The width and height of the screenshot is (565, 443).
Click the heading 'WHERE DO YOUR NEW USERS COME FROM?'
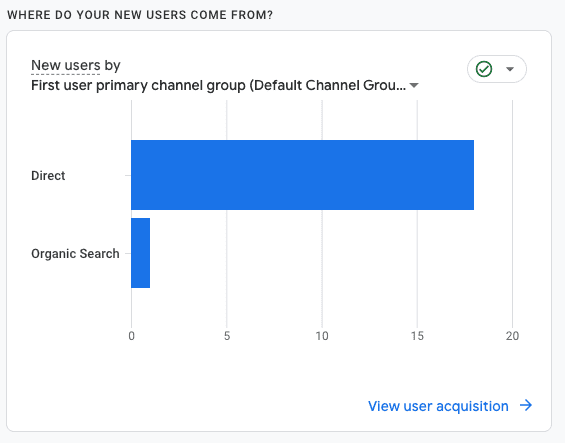pos(140,15)
